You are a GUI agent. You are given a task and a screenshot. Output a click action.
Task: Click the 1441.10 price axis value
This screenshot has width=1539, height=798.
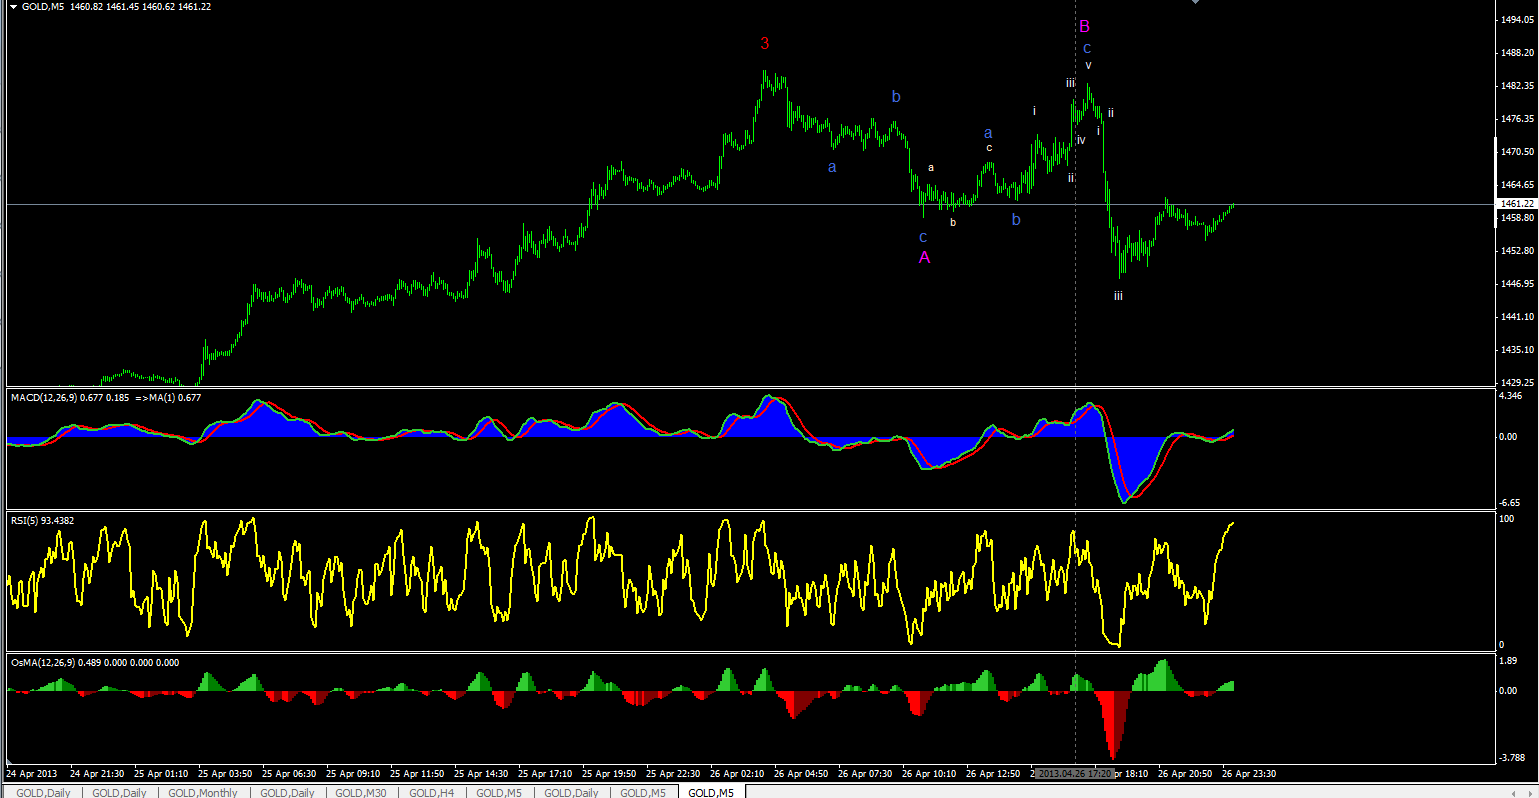coord(1517,317)
